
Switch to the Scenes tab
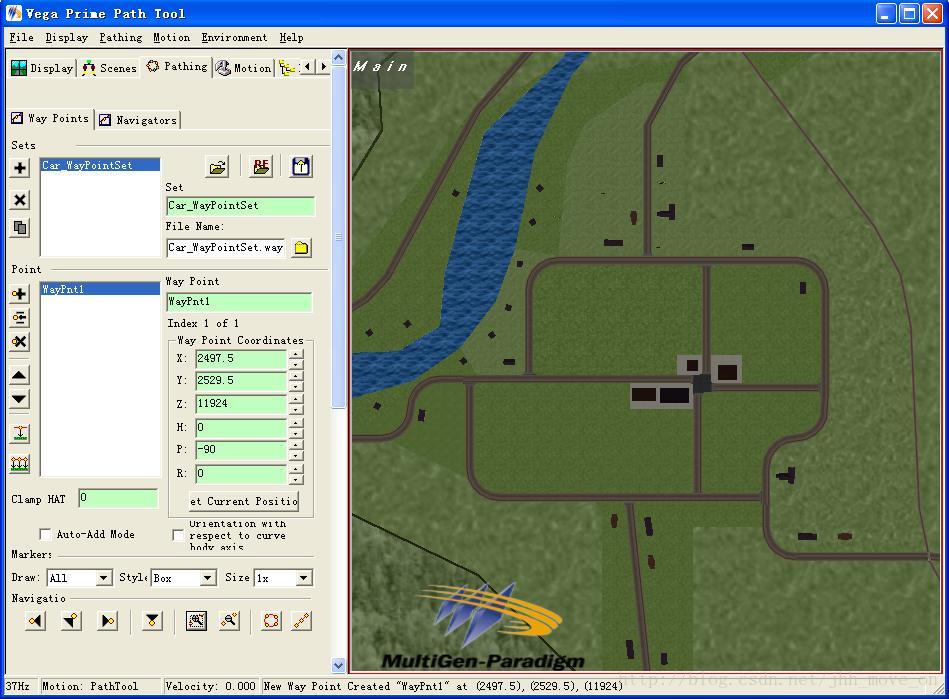point(109,68)
